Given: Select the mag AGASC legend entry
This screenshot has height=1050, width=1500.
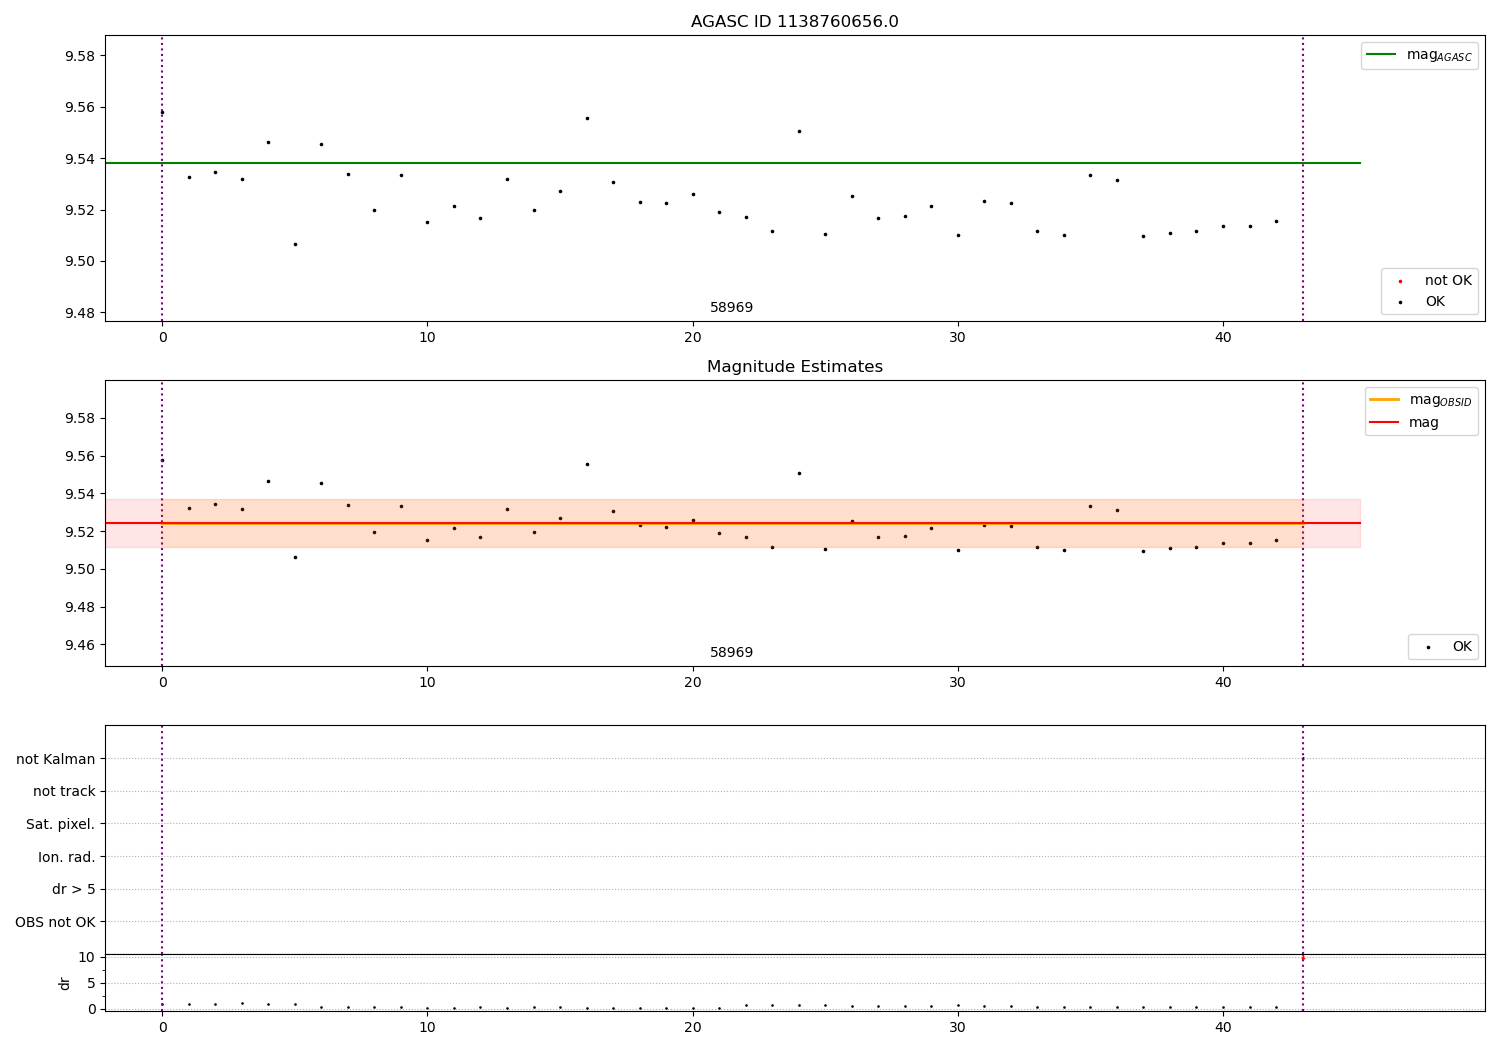Looking at the screenshot, I should pos(1419,55).
